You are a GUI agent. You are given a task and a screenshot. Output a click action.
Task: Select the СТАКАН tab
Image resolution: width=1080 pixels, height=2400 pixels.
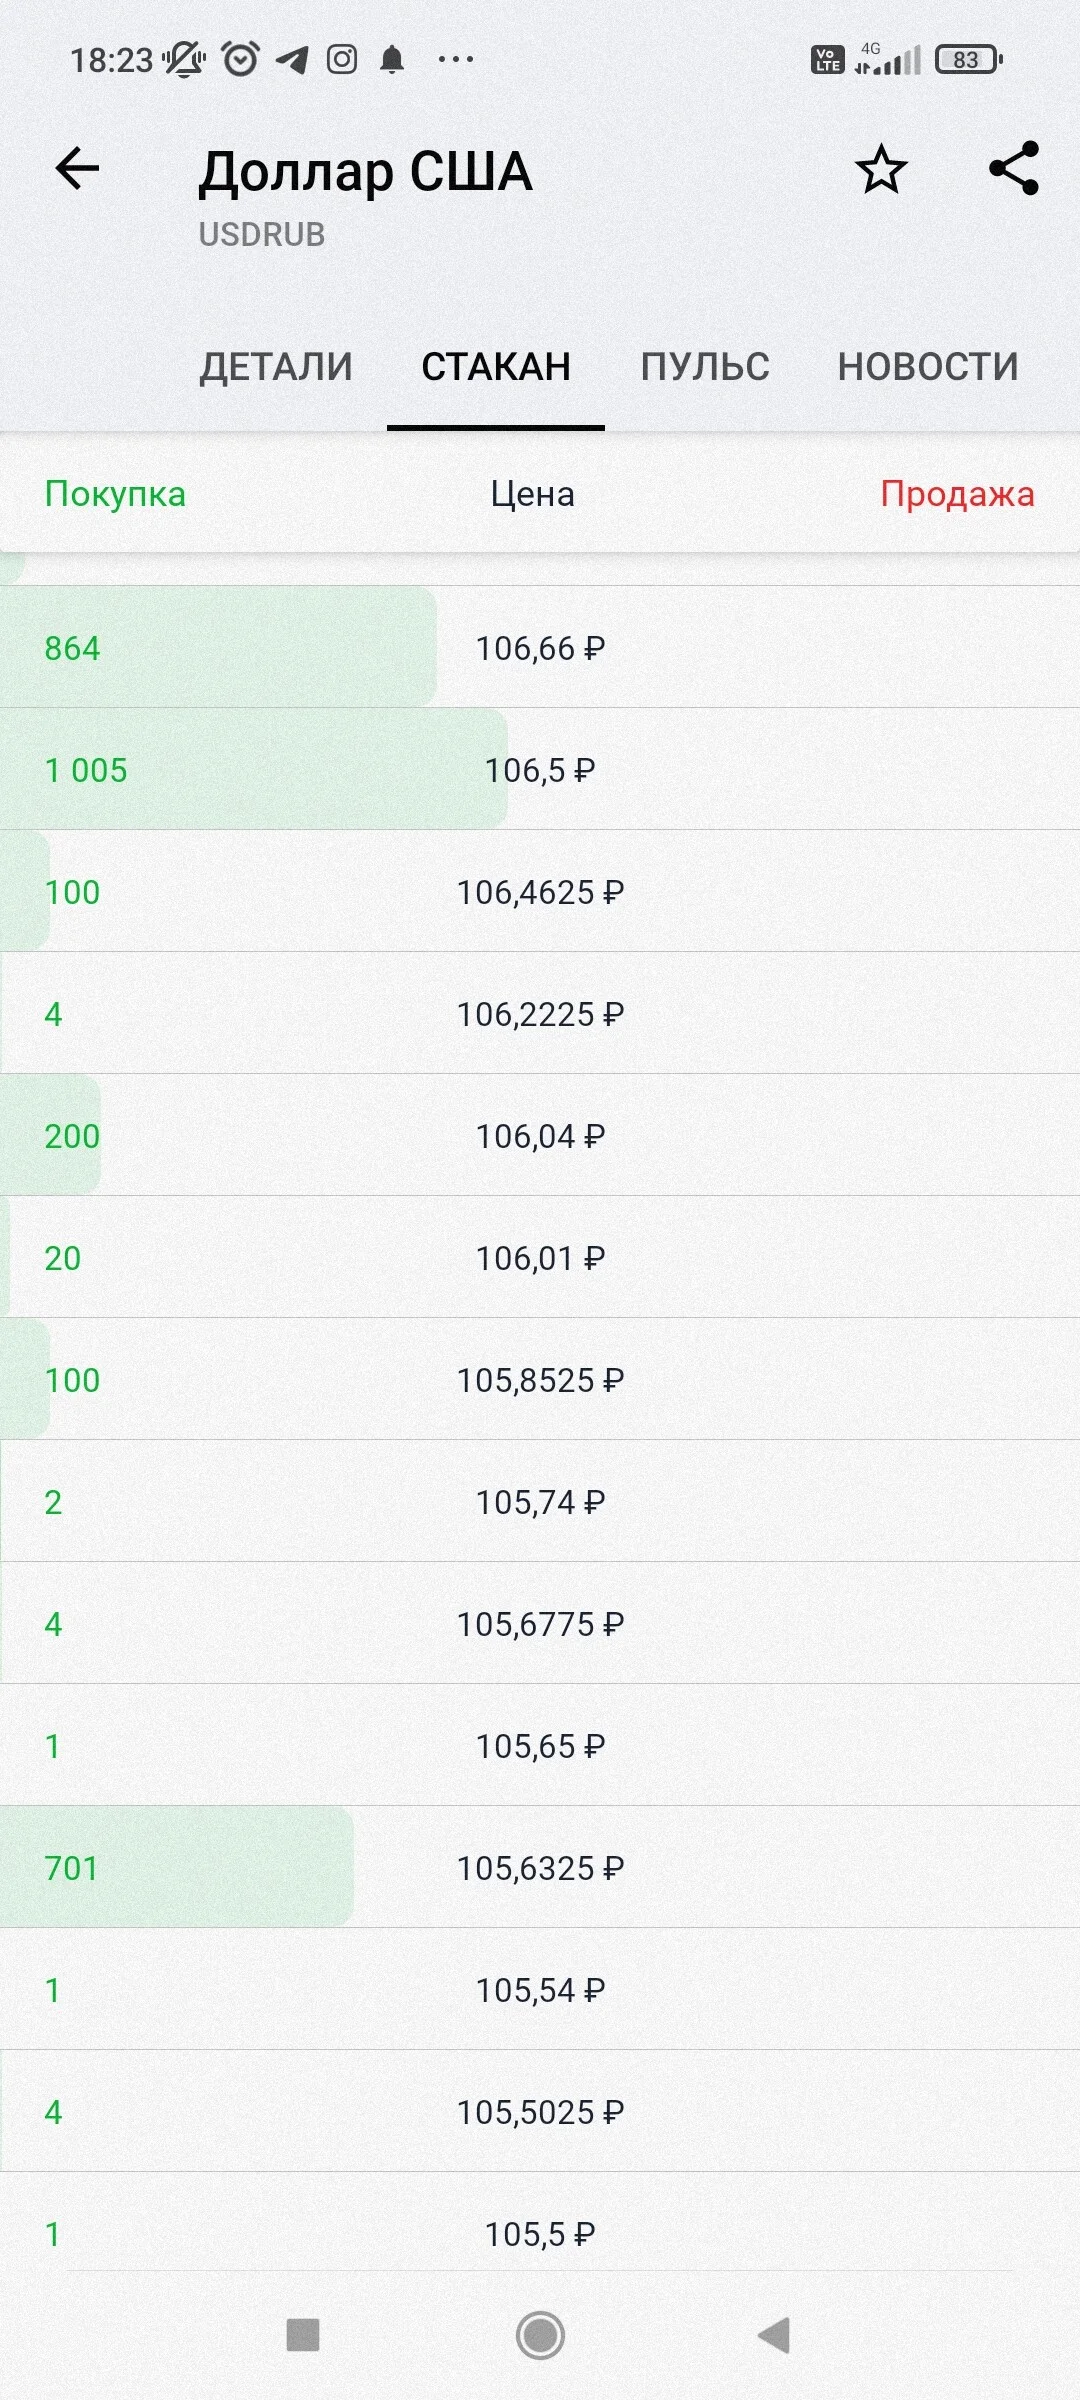(x=496, y=367)
